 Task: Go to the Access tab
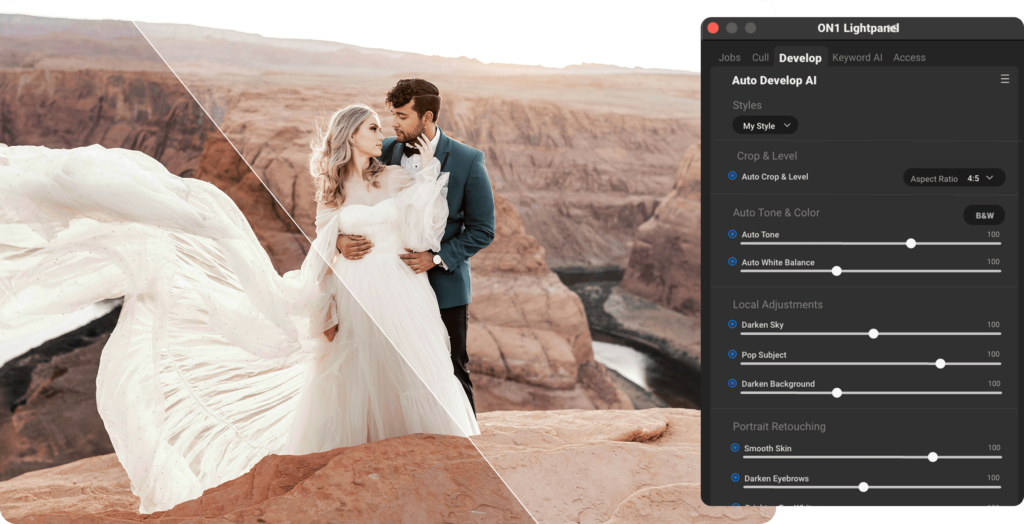[909, 58]
